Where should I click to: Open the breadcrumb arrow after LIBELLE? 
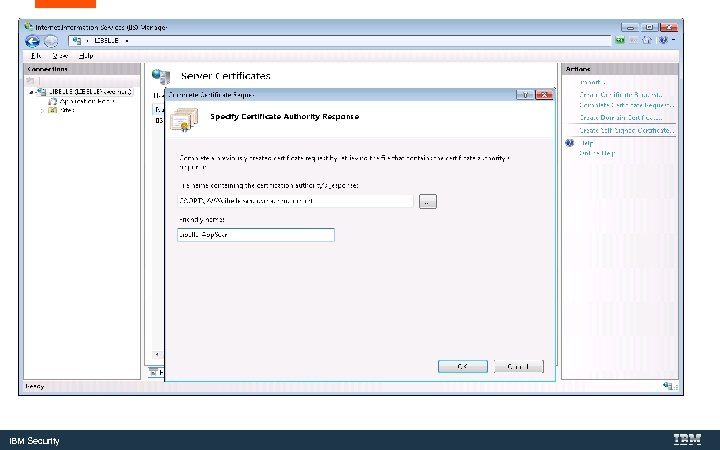point(127,41)
